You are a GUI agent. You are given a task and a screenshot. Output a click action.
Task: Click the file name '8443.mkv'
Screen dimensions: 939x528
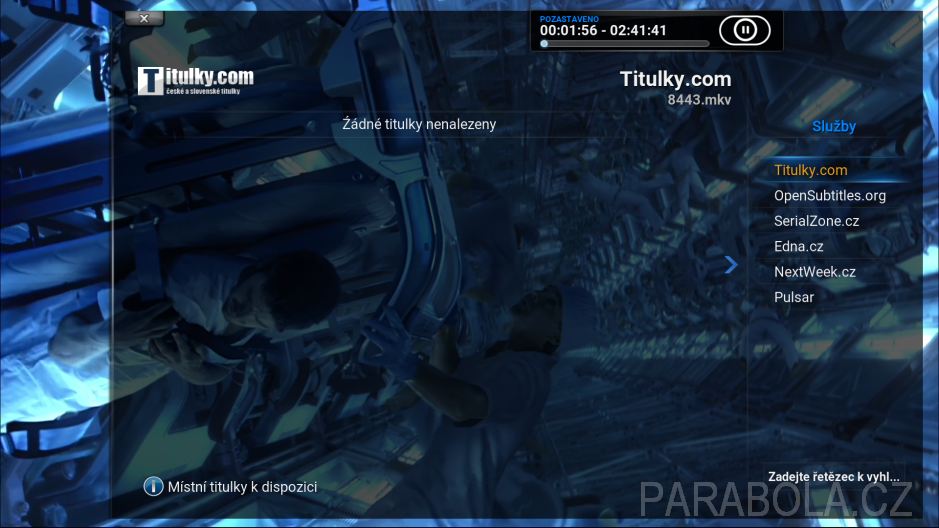(x=699, y=100)
